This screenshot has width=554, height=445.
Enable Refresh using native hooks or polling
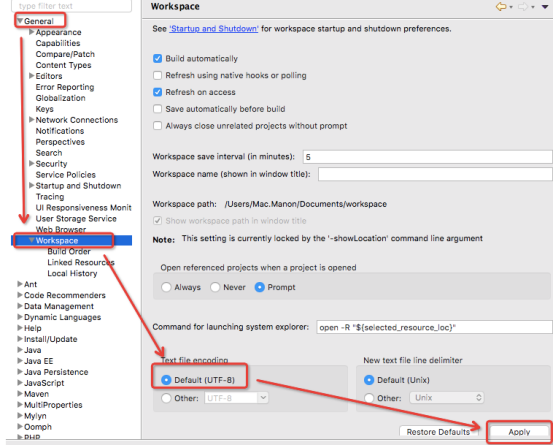[157, 75]
